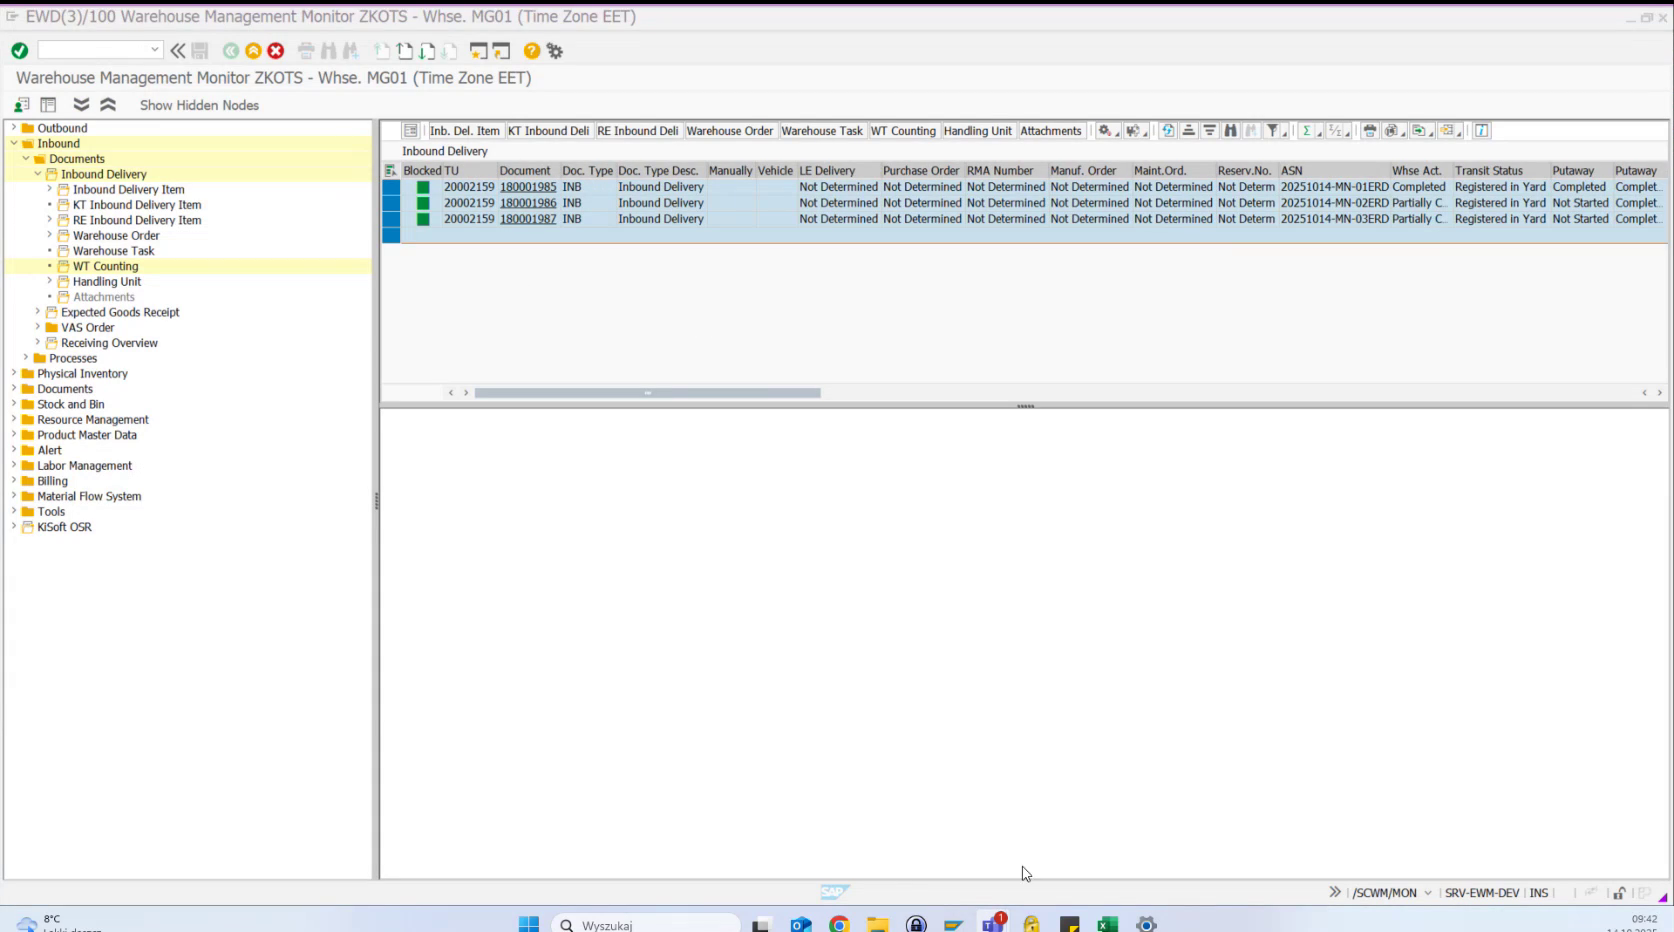Click the lock icon in the status bar

click(1619, 892)
